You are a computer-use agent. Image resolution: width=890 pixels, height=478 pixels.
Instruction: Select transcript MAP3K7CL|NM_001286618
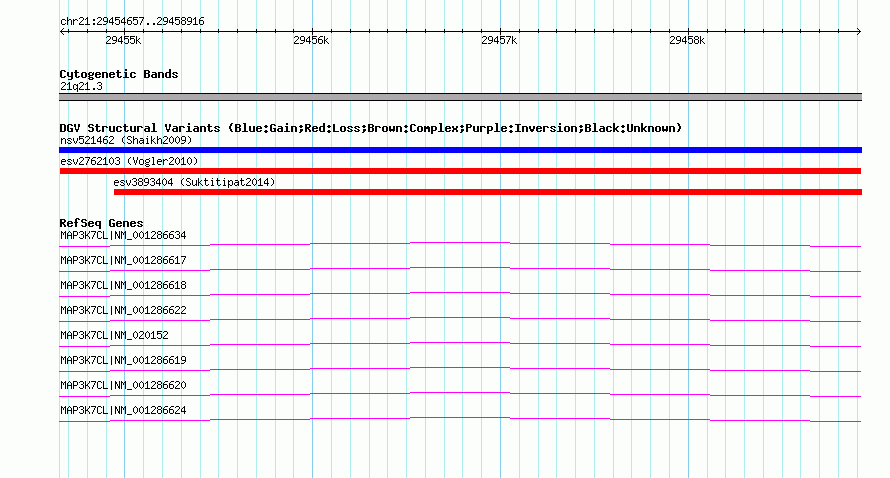click(x=123, y=285)
